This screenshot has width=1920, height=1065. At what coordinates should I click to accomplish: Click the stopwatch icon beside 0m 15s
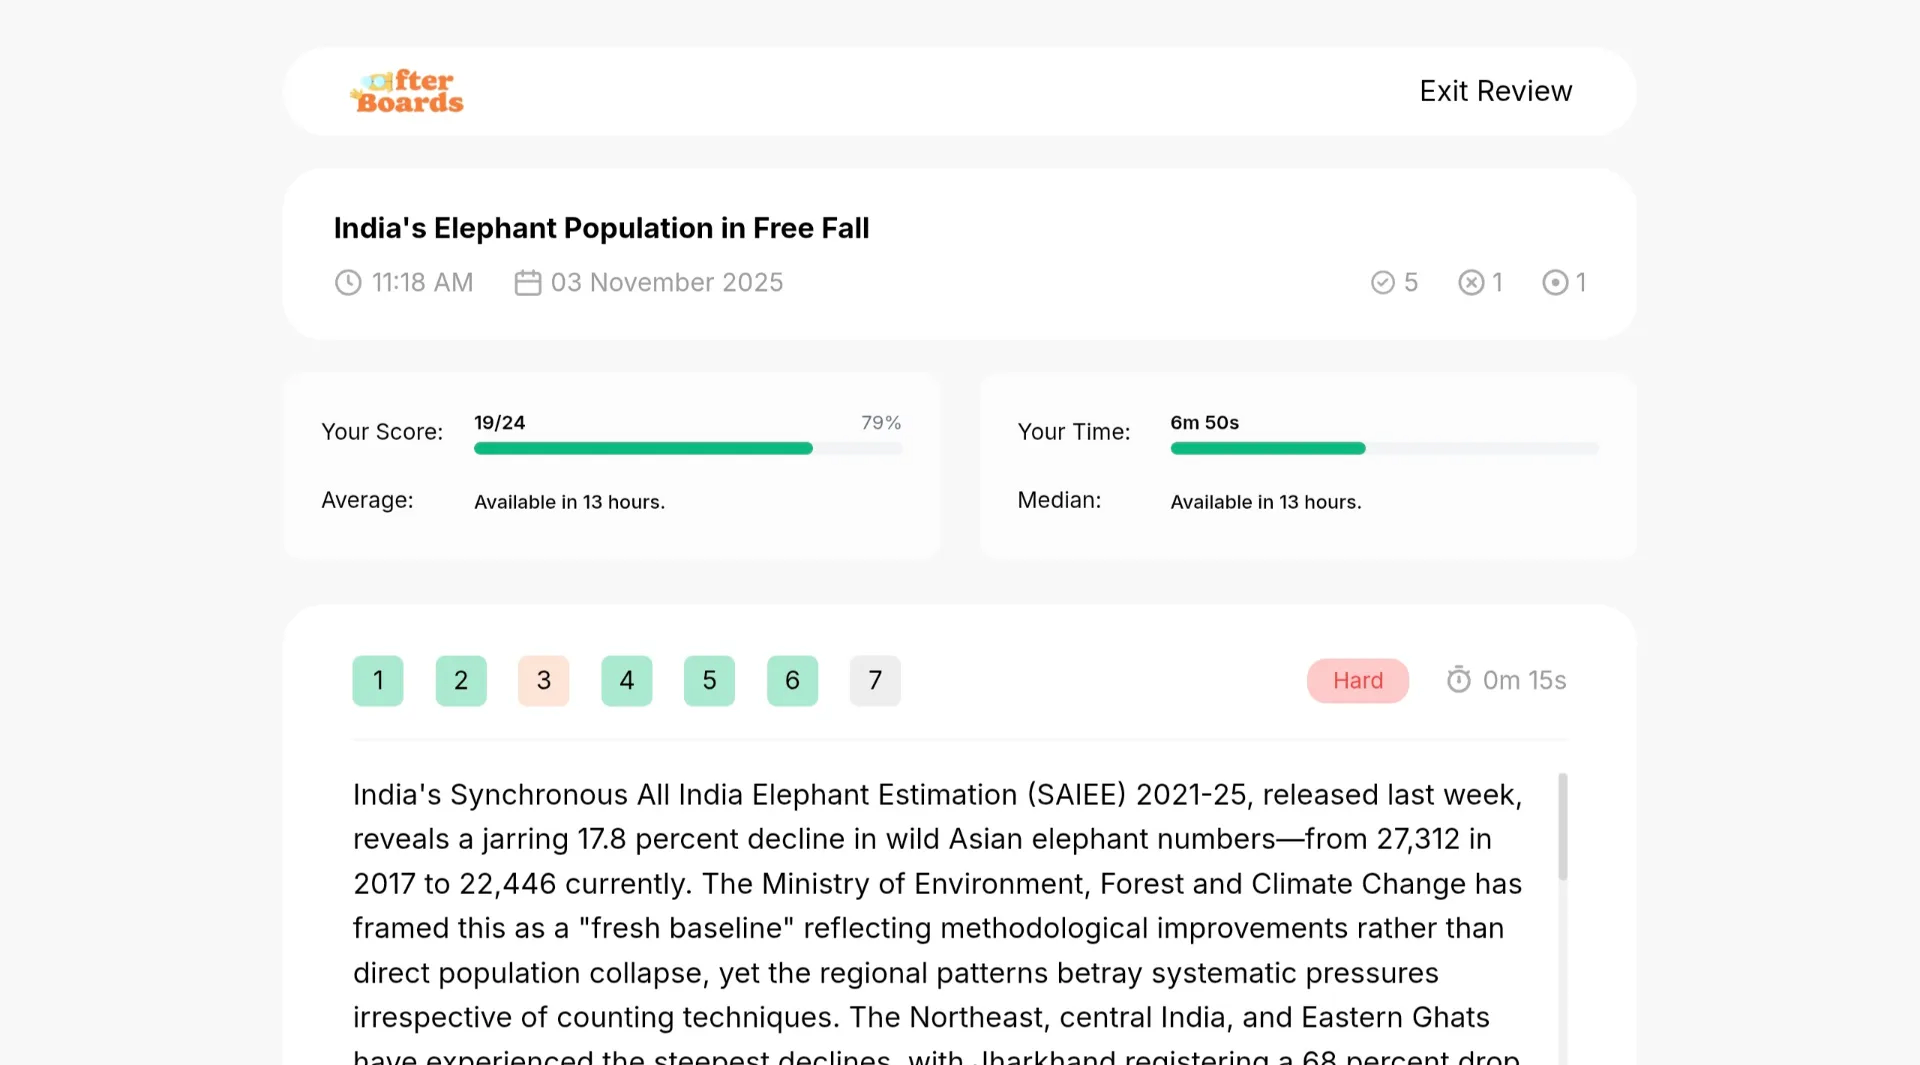pos(1459,680)
